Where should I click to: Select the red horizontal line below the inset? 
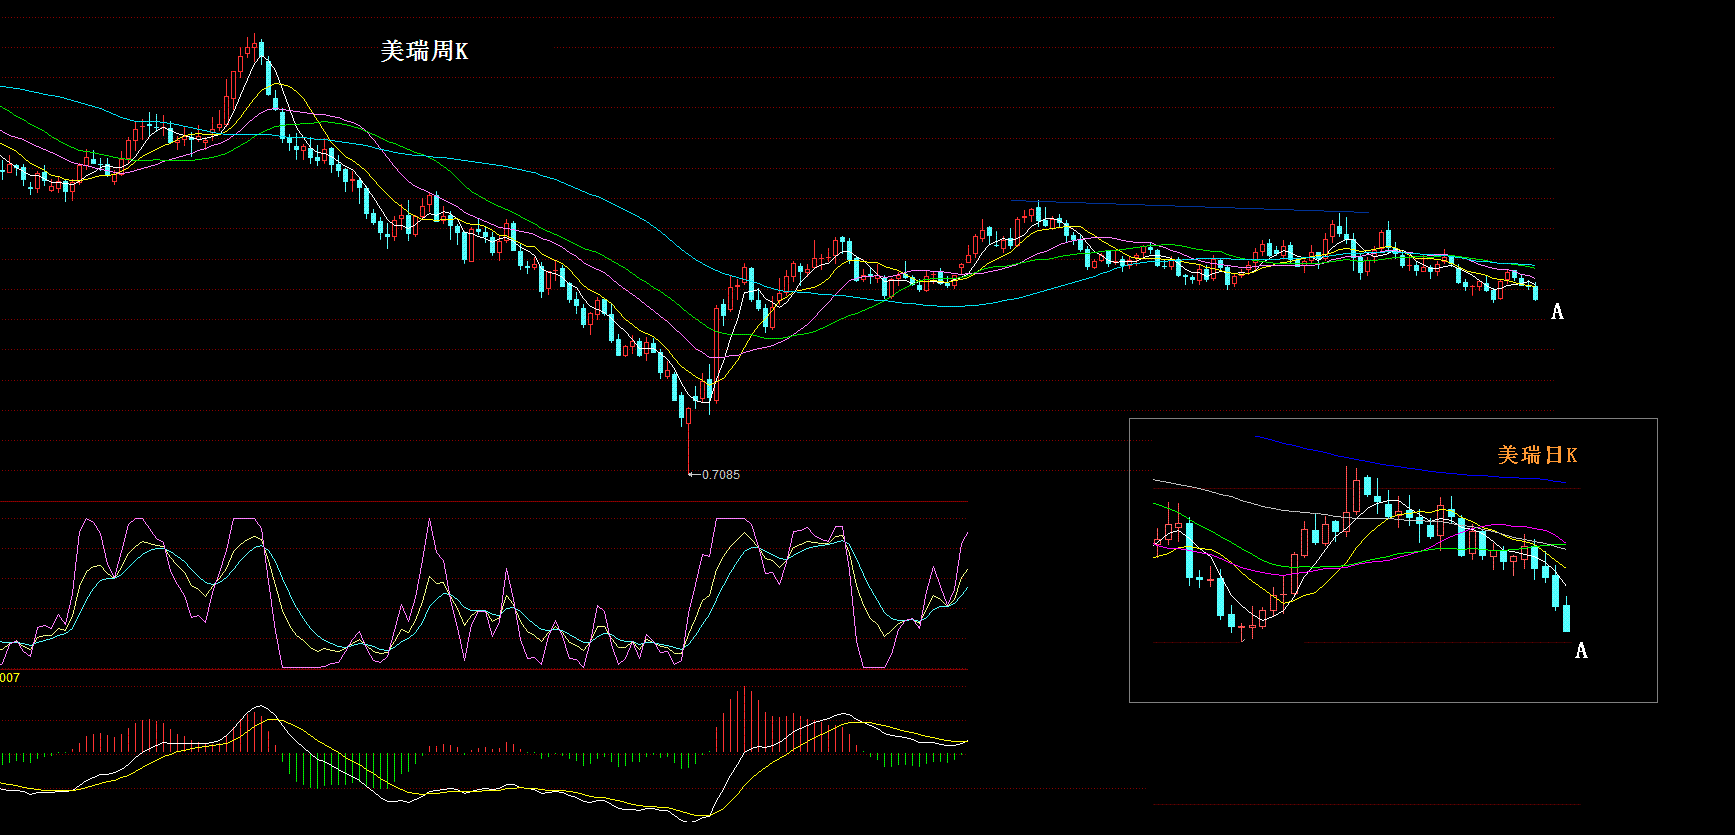pos(1366,804)
